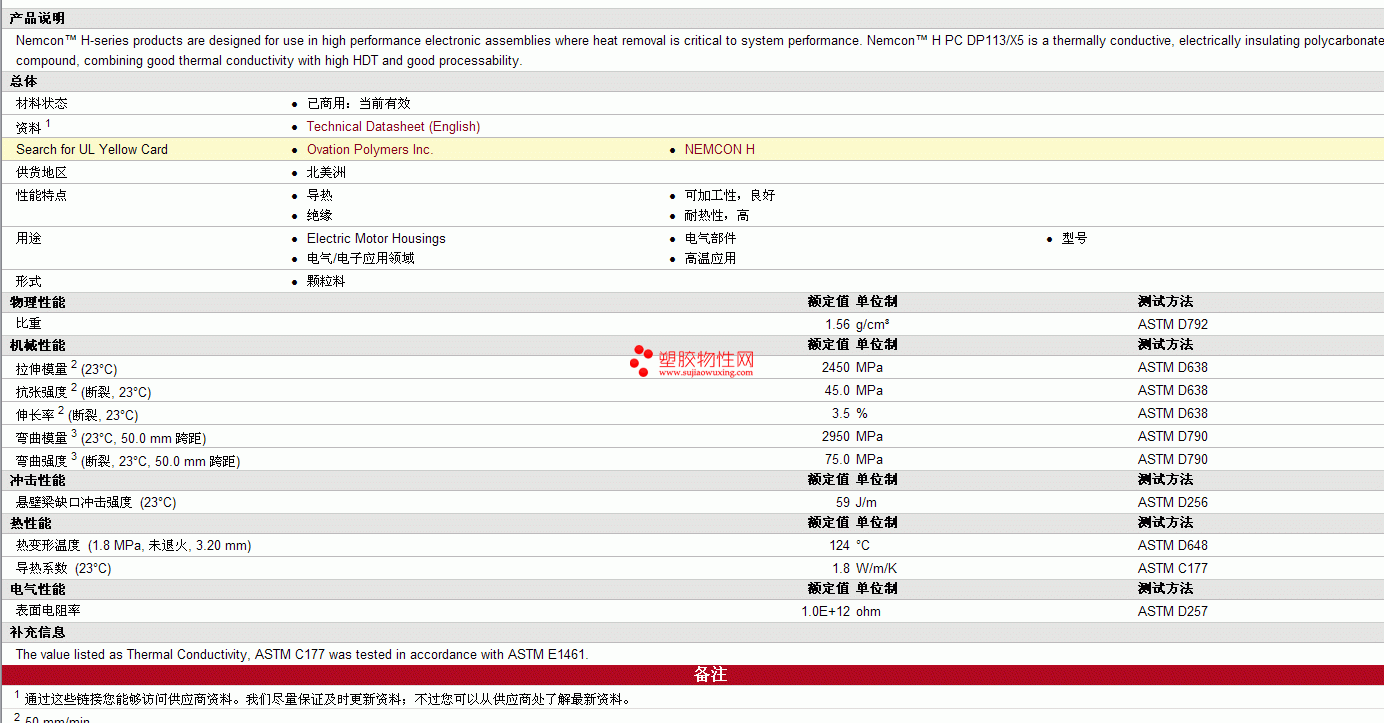
Task: Select the 1.0E+12 surface resistivity value
Action: click(826, 612)
